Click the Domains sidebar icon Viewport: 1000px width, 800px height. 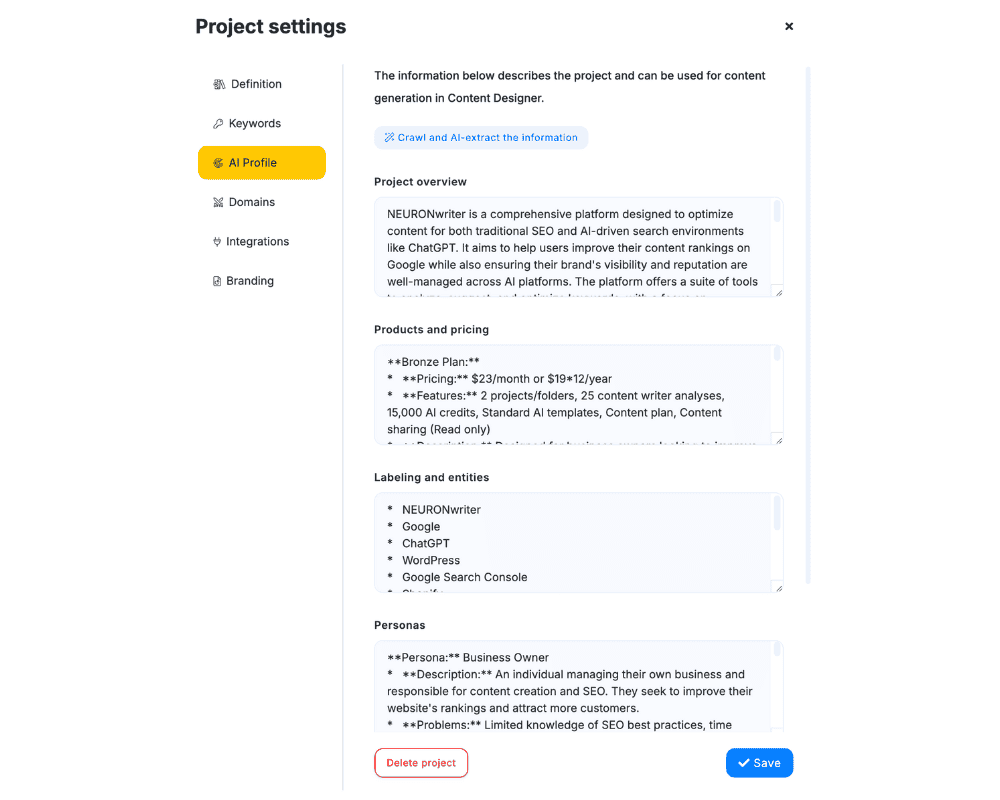point(218,203)
